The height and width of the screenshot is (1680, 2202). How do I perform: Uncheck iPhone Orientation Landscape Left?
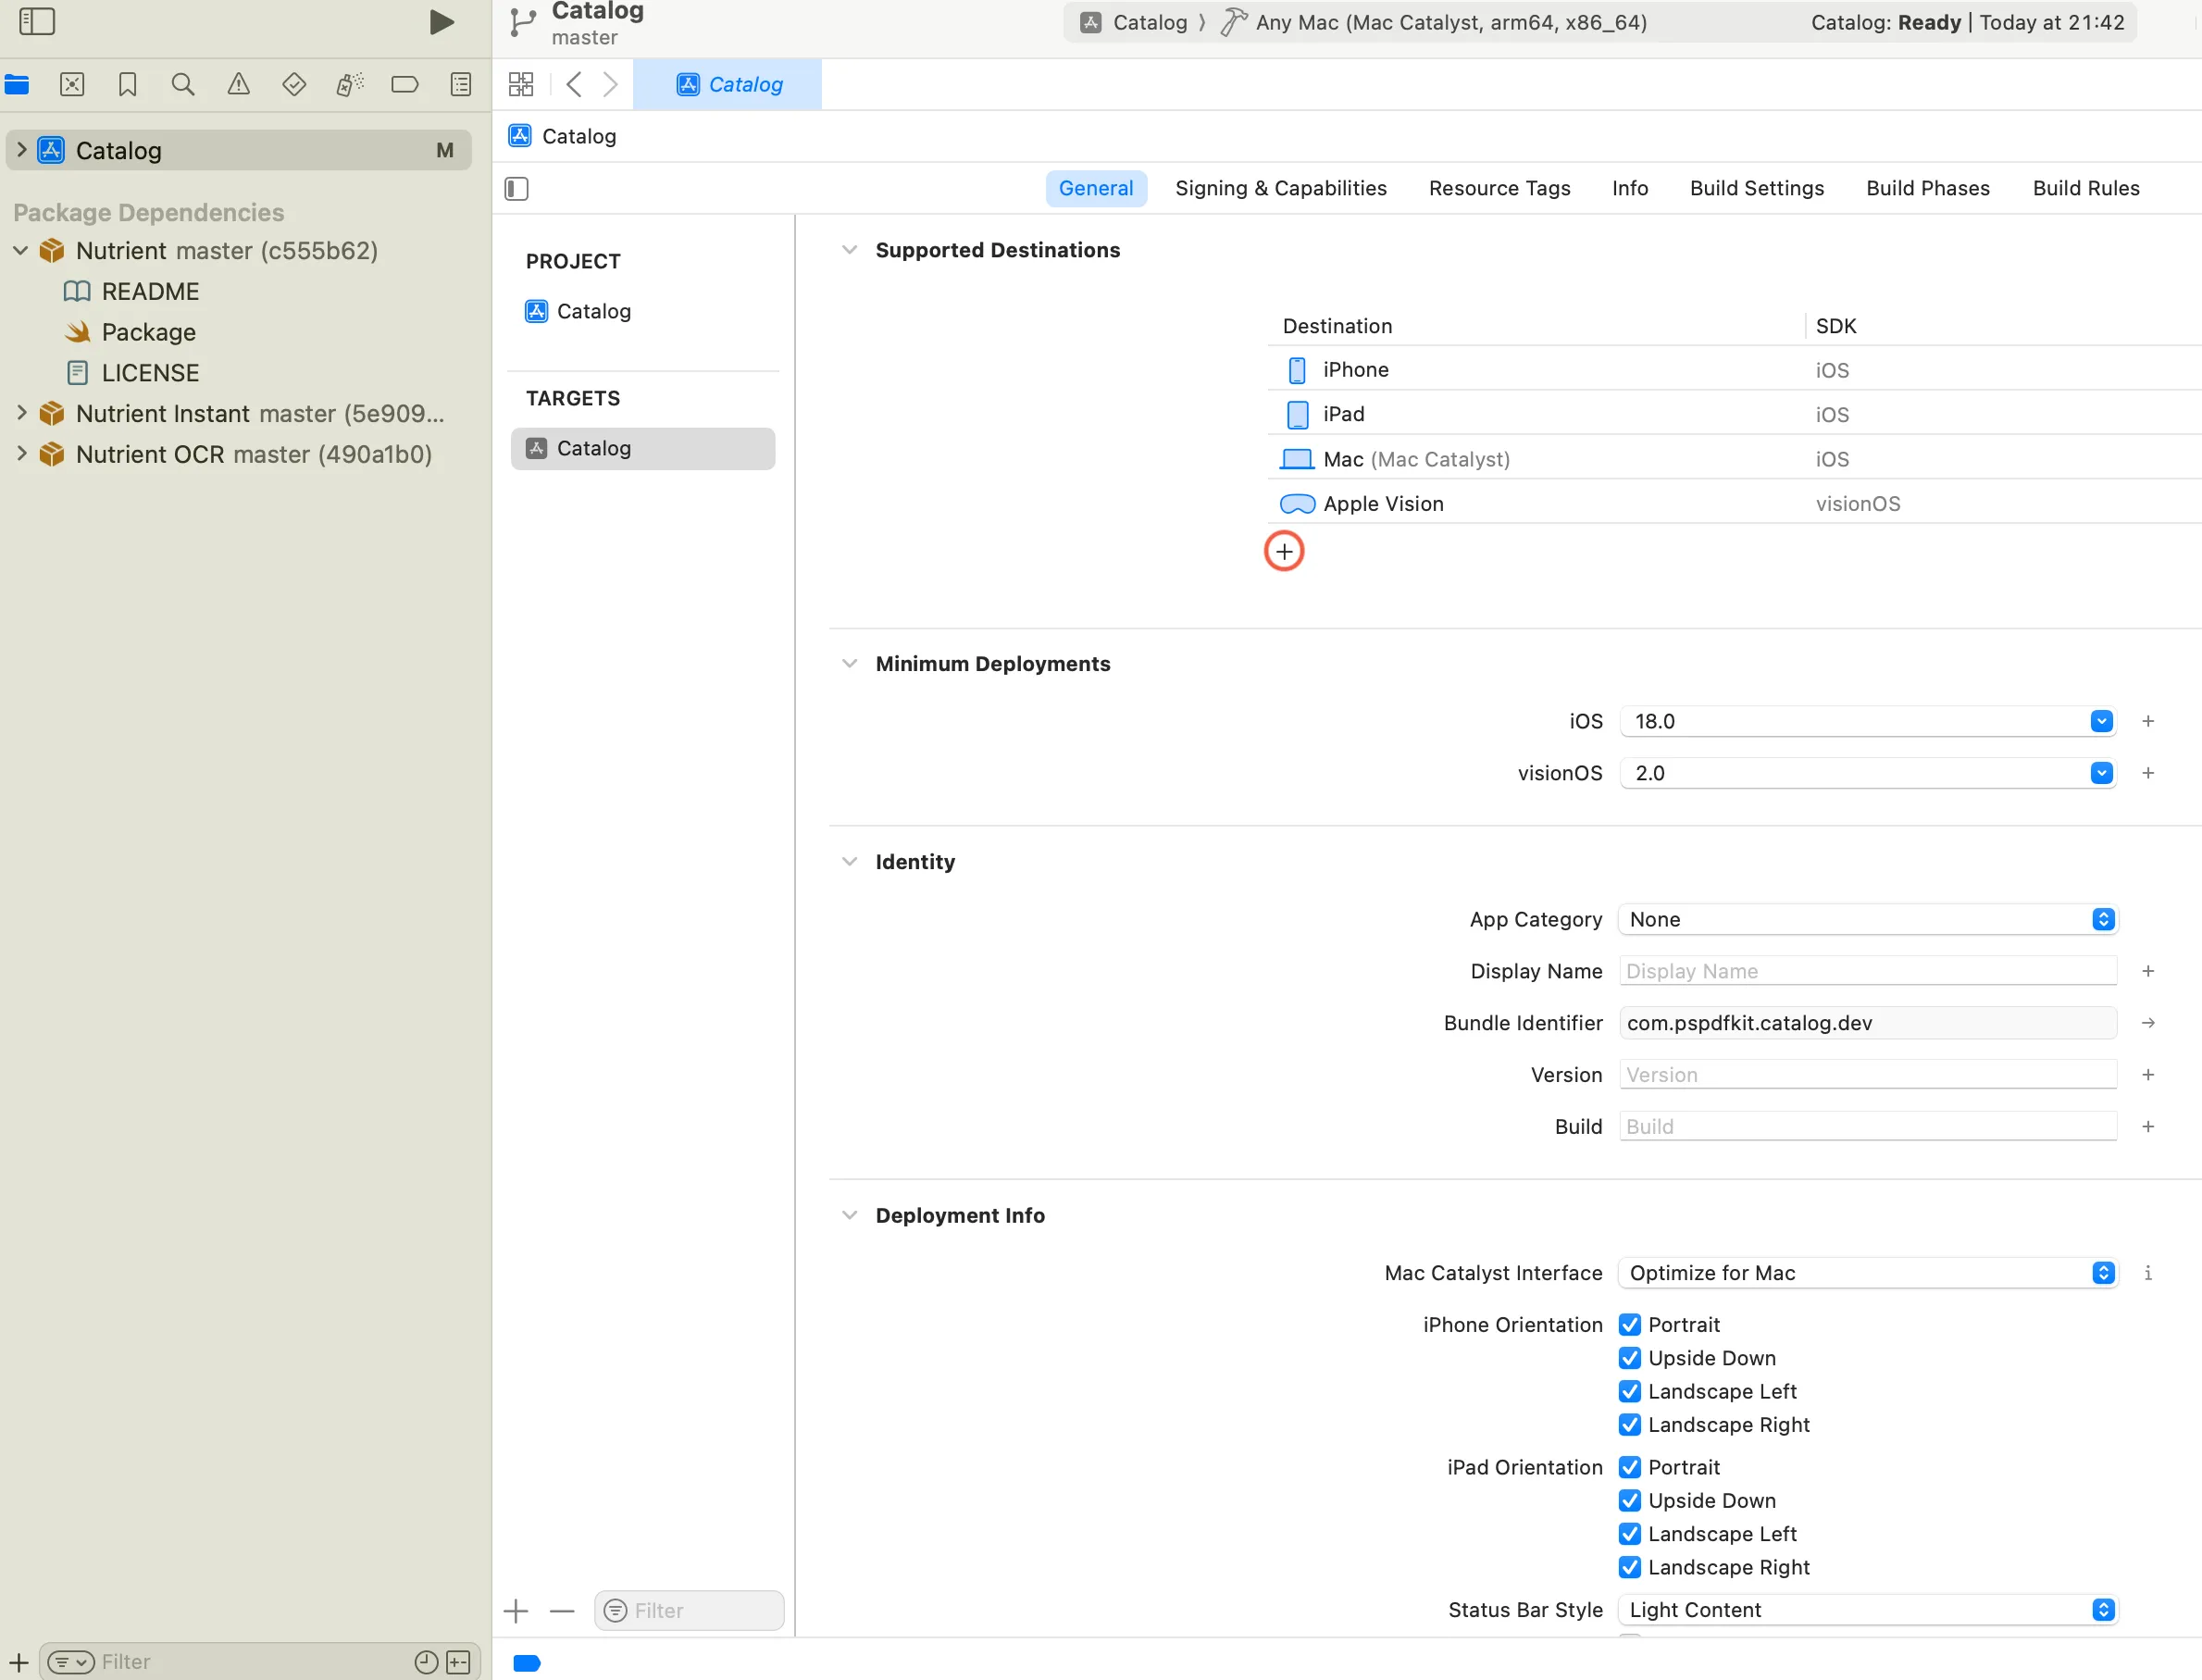pos(1629,1391)
